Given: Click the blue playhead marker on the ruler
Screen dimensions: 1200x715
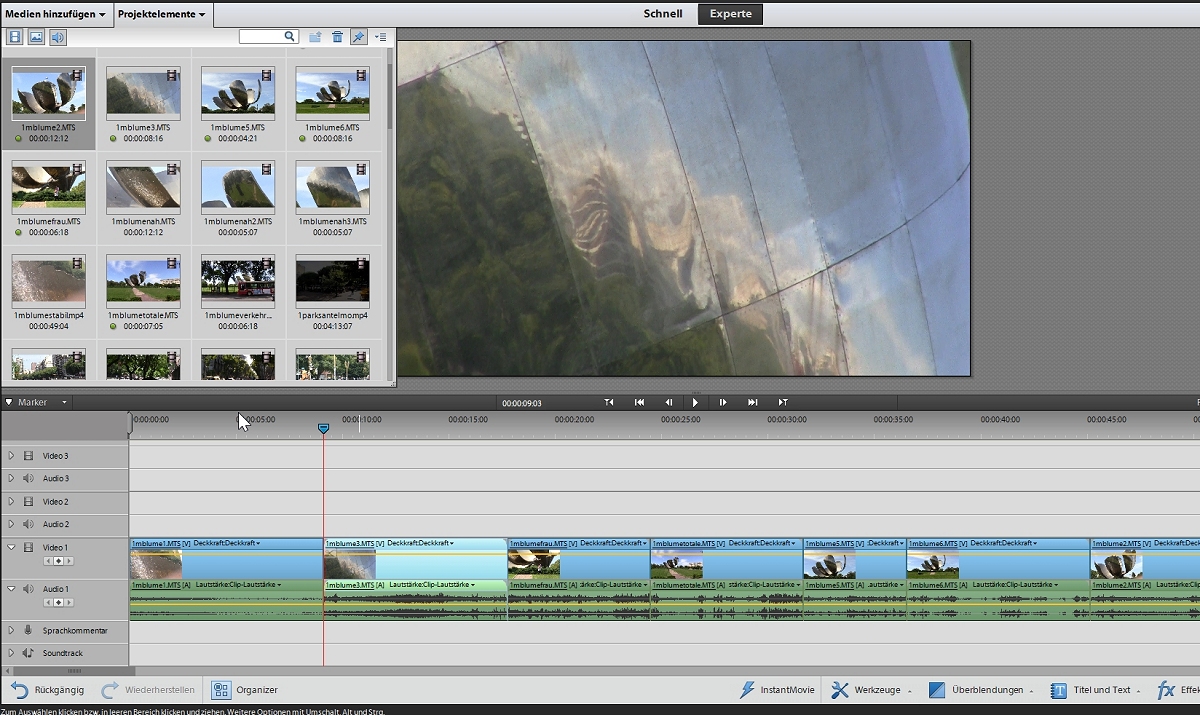Looking at the screenshot, I should [x=323, y=428].
